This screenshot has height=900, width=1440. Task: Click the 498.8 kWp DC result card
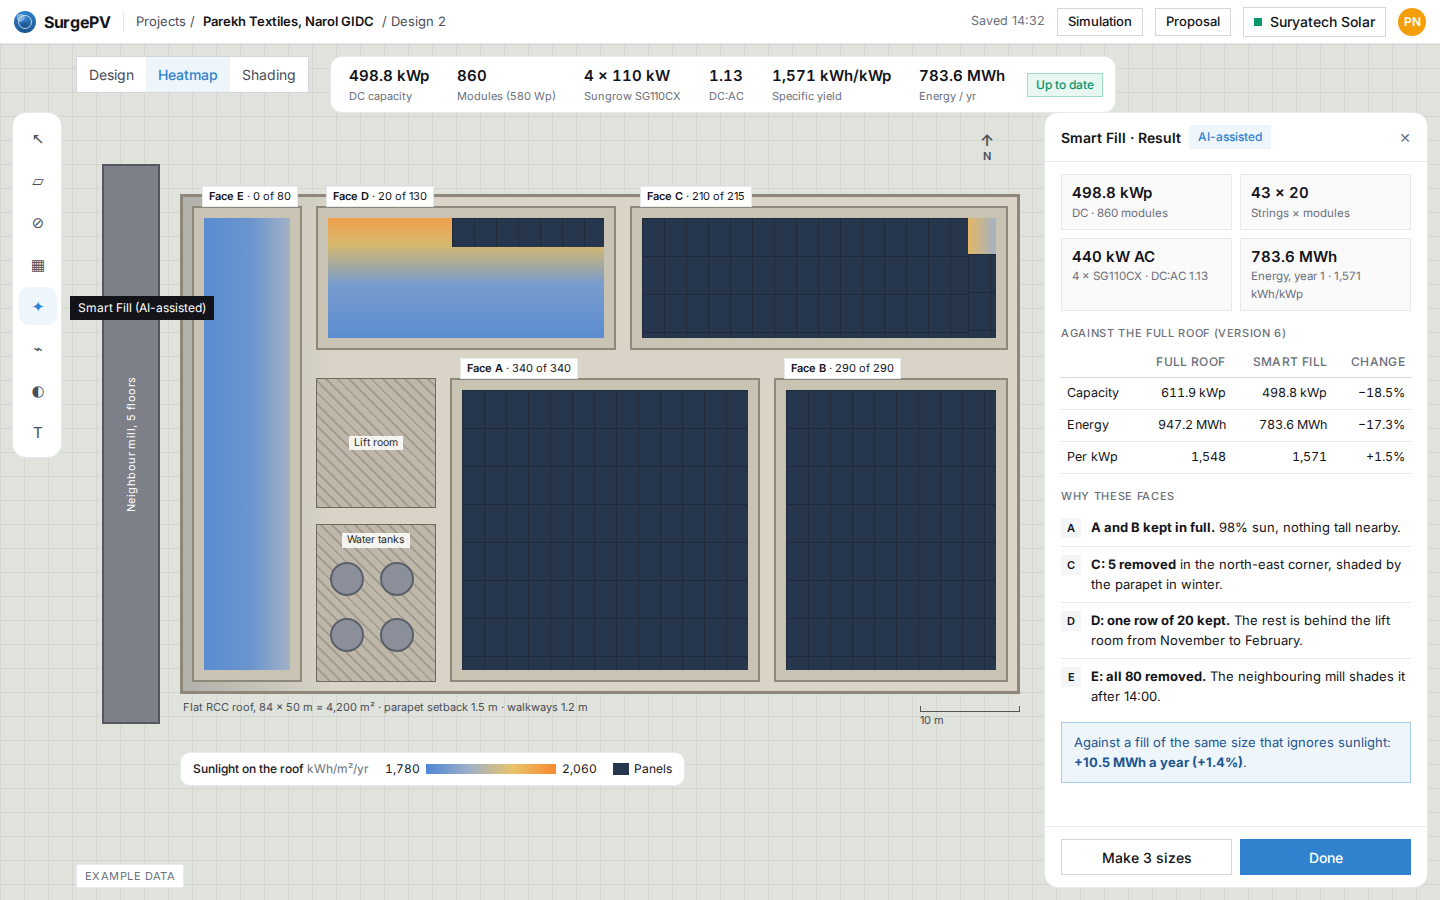[1146, 202]
